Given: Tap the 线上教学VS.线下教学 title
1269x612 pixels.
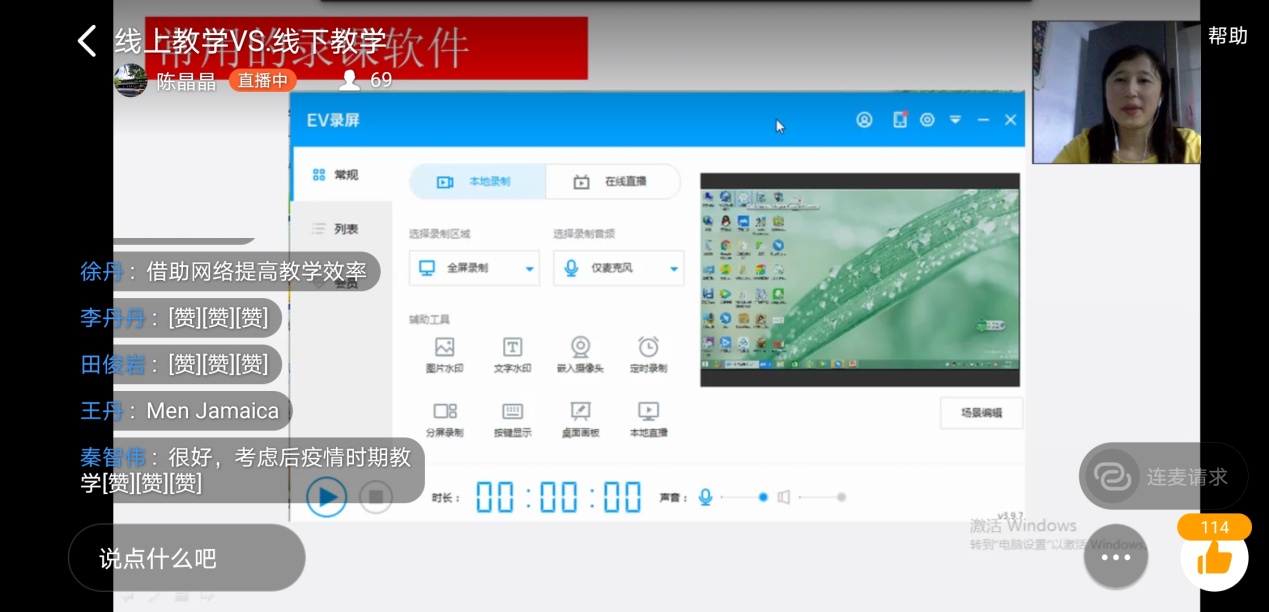Looking at the screenshot, I should point(250,41).
